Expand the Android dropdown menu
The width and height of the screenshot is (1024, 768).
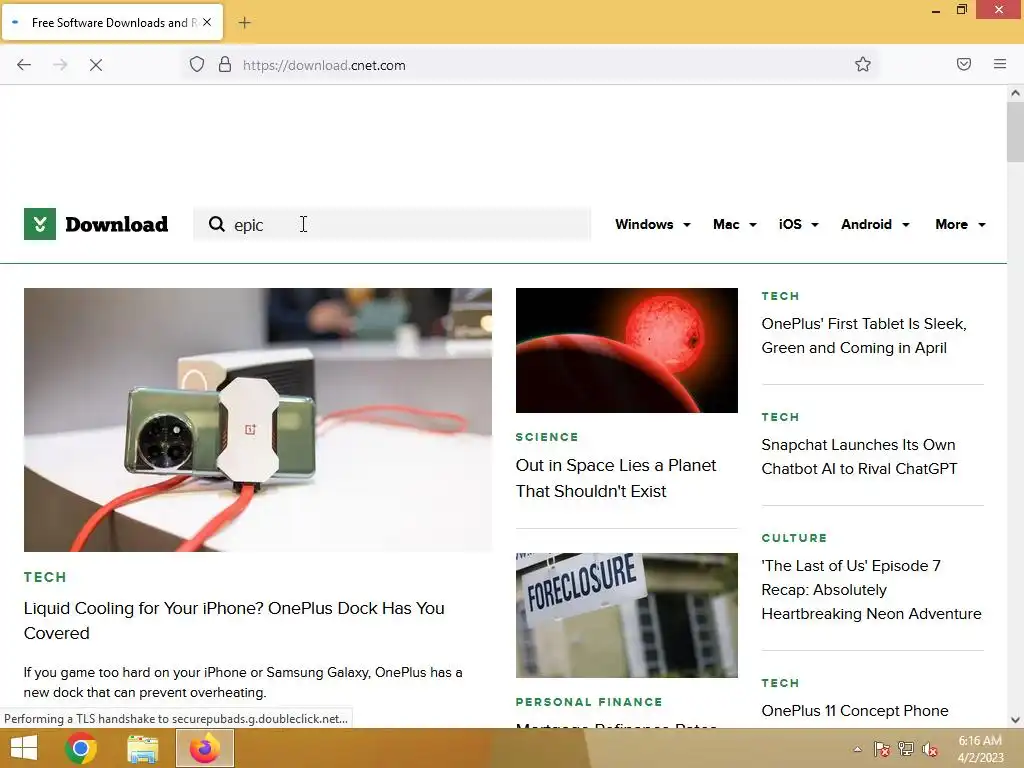point(875,224)
